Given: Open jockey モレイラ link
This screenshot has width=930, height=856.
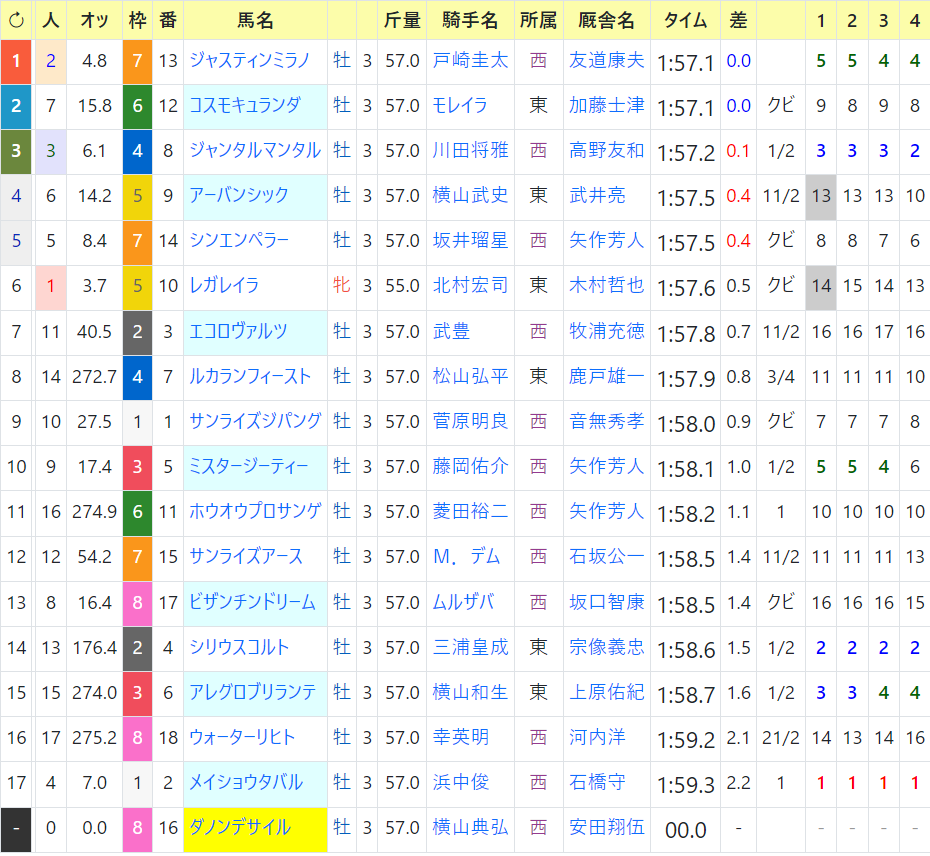Looking at the screenshot, I should tap(460, 106).
